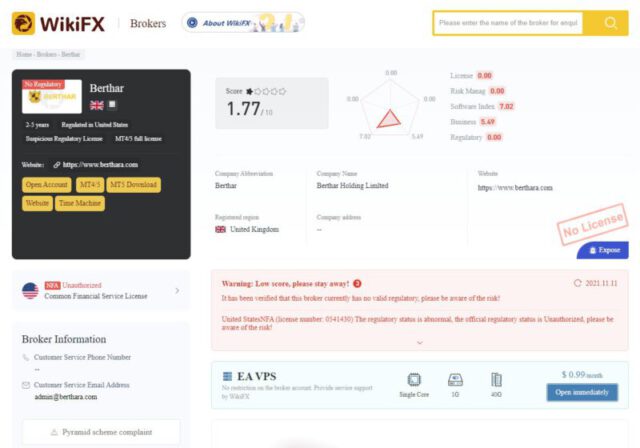Click the 1G memory icon
This screenshot has width=640, height=448.
[x=455, y=379]
